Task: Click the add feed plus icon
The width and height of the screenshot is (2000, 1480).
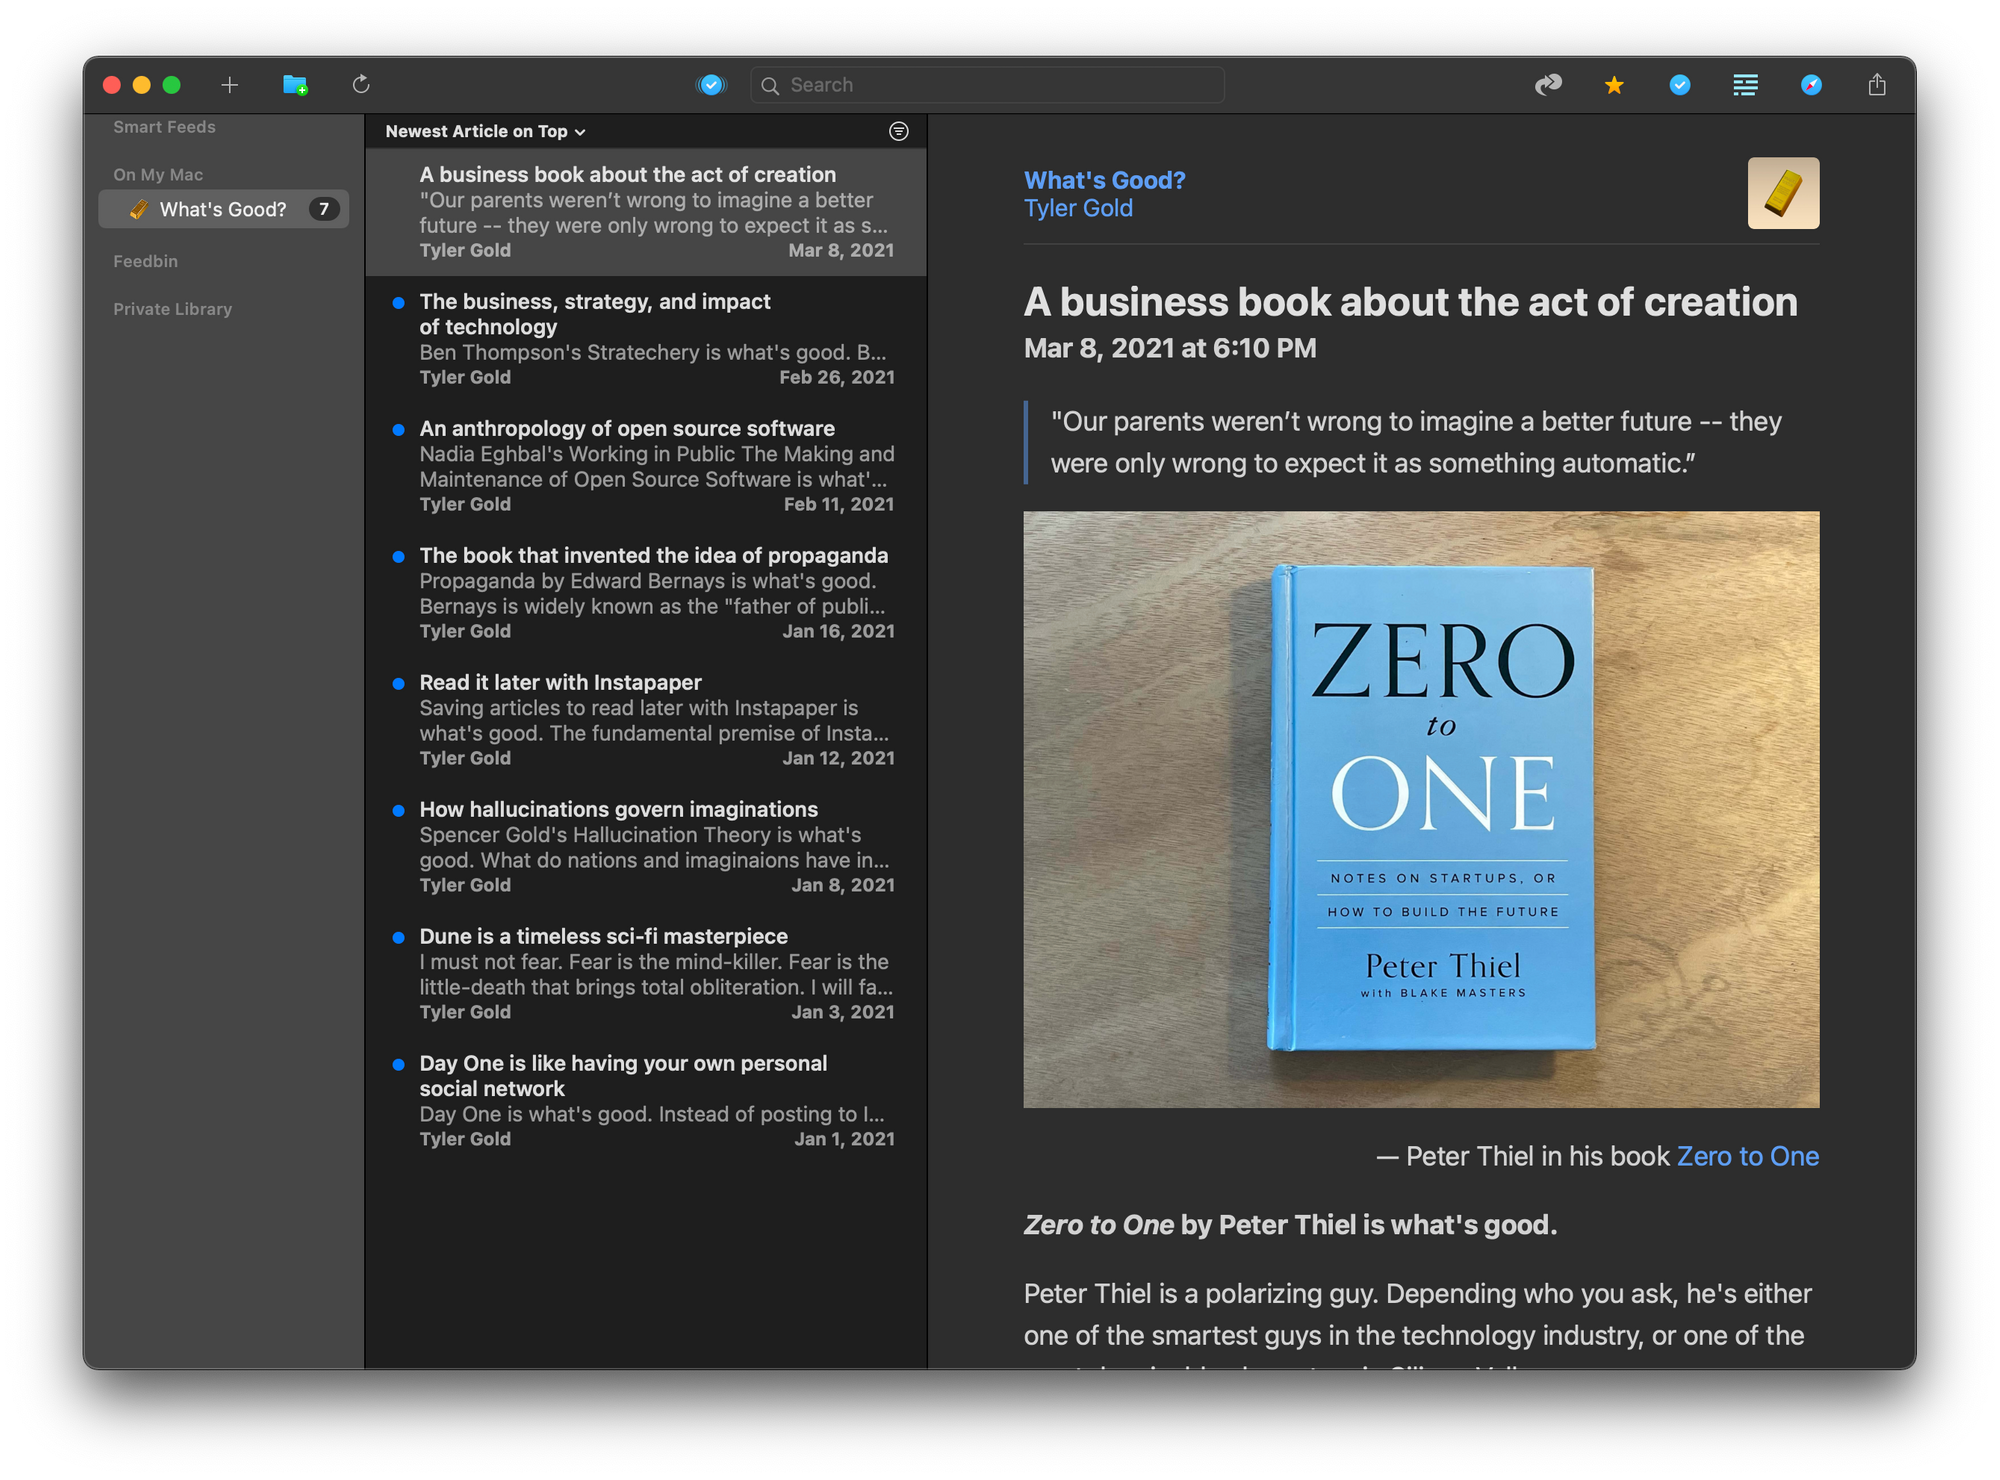Action: pos(229,85)
